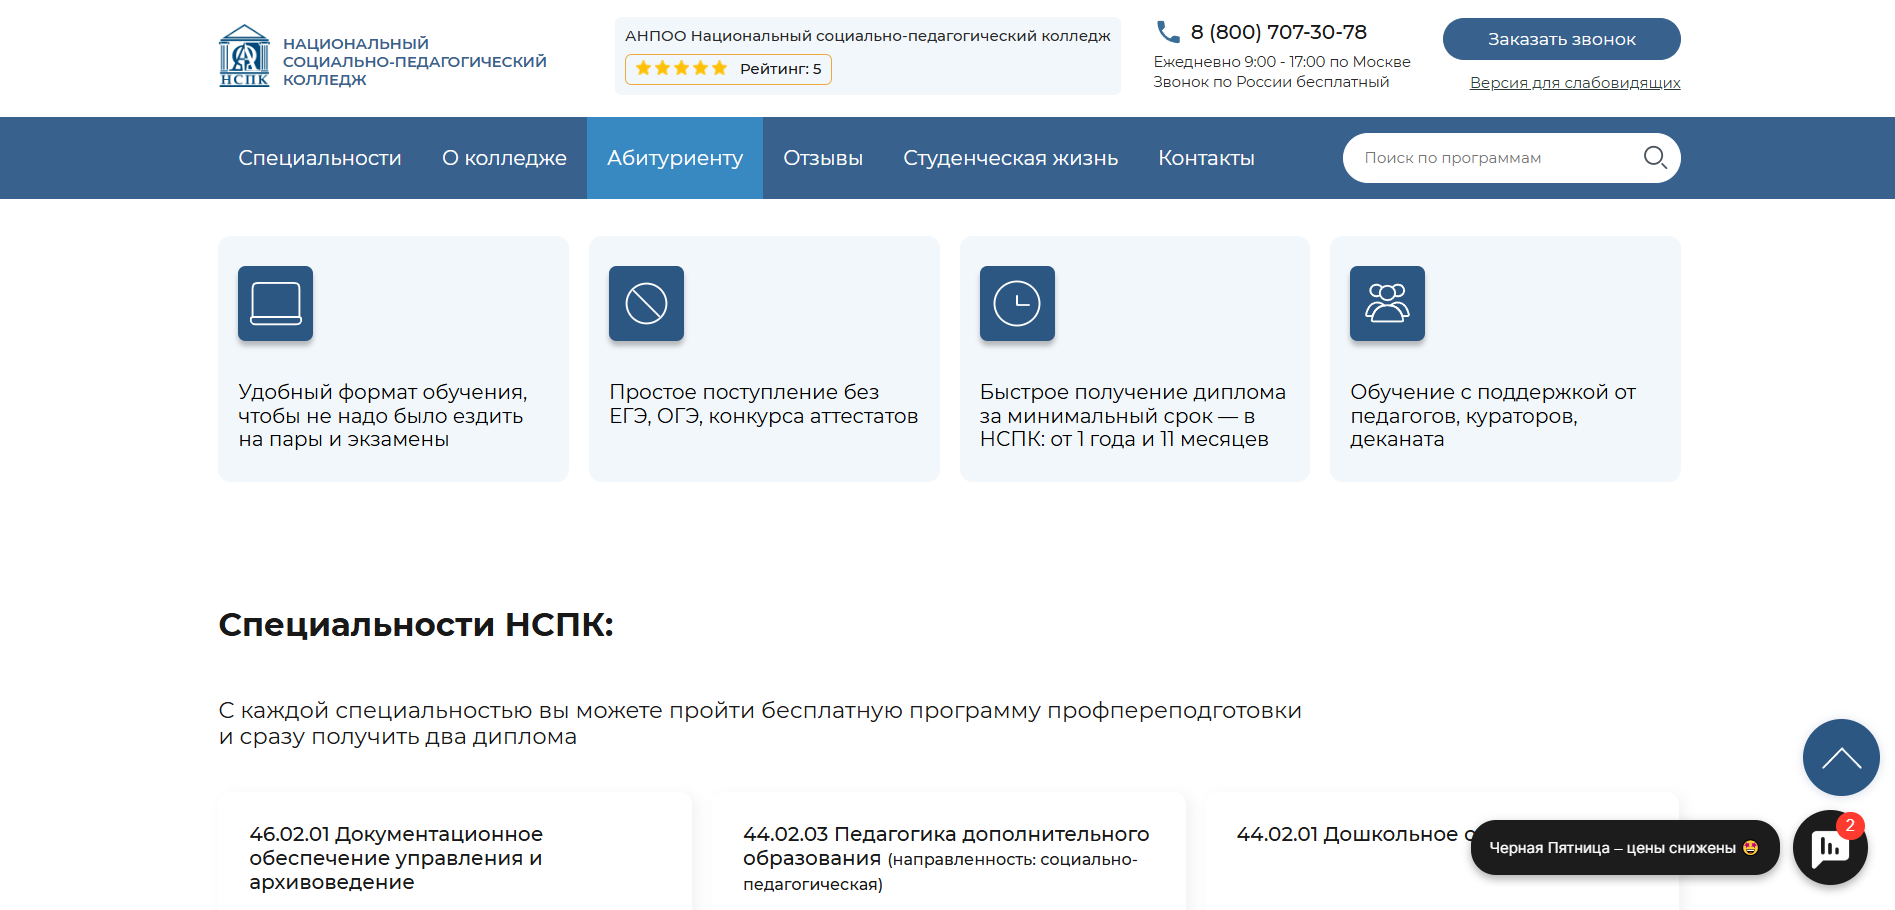Open the Специальности menu
The image size is (1895, 910).
320,158
